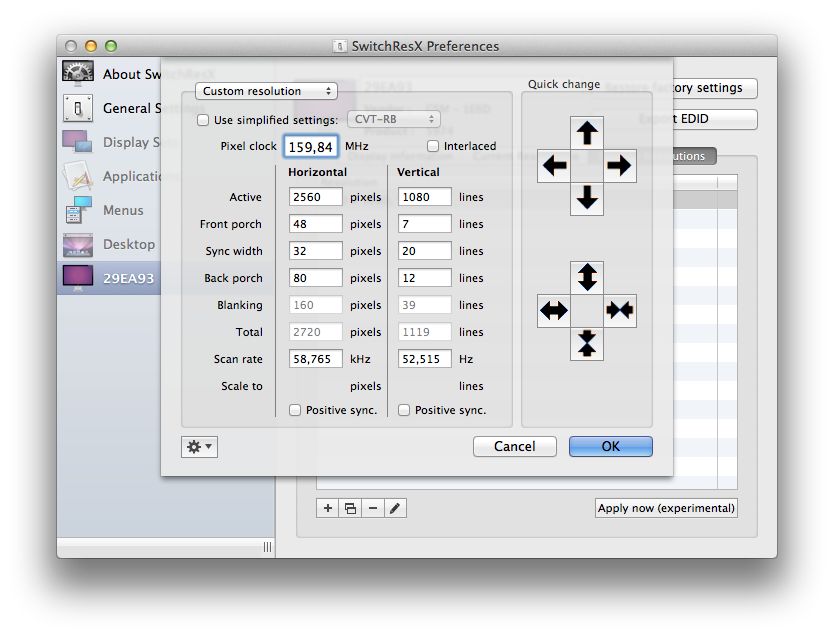Open Menus section in sidebar

pos(112,210)
